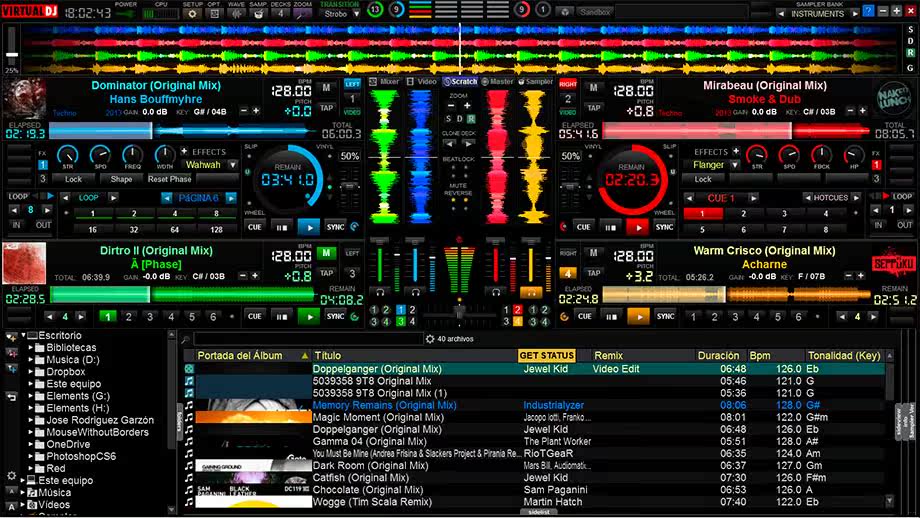The height and width of the screenshot is (518, 920).
Task: Click the Reset Phase button
Action: point(170,179)
